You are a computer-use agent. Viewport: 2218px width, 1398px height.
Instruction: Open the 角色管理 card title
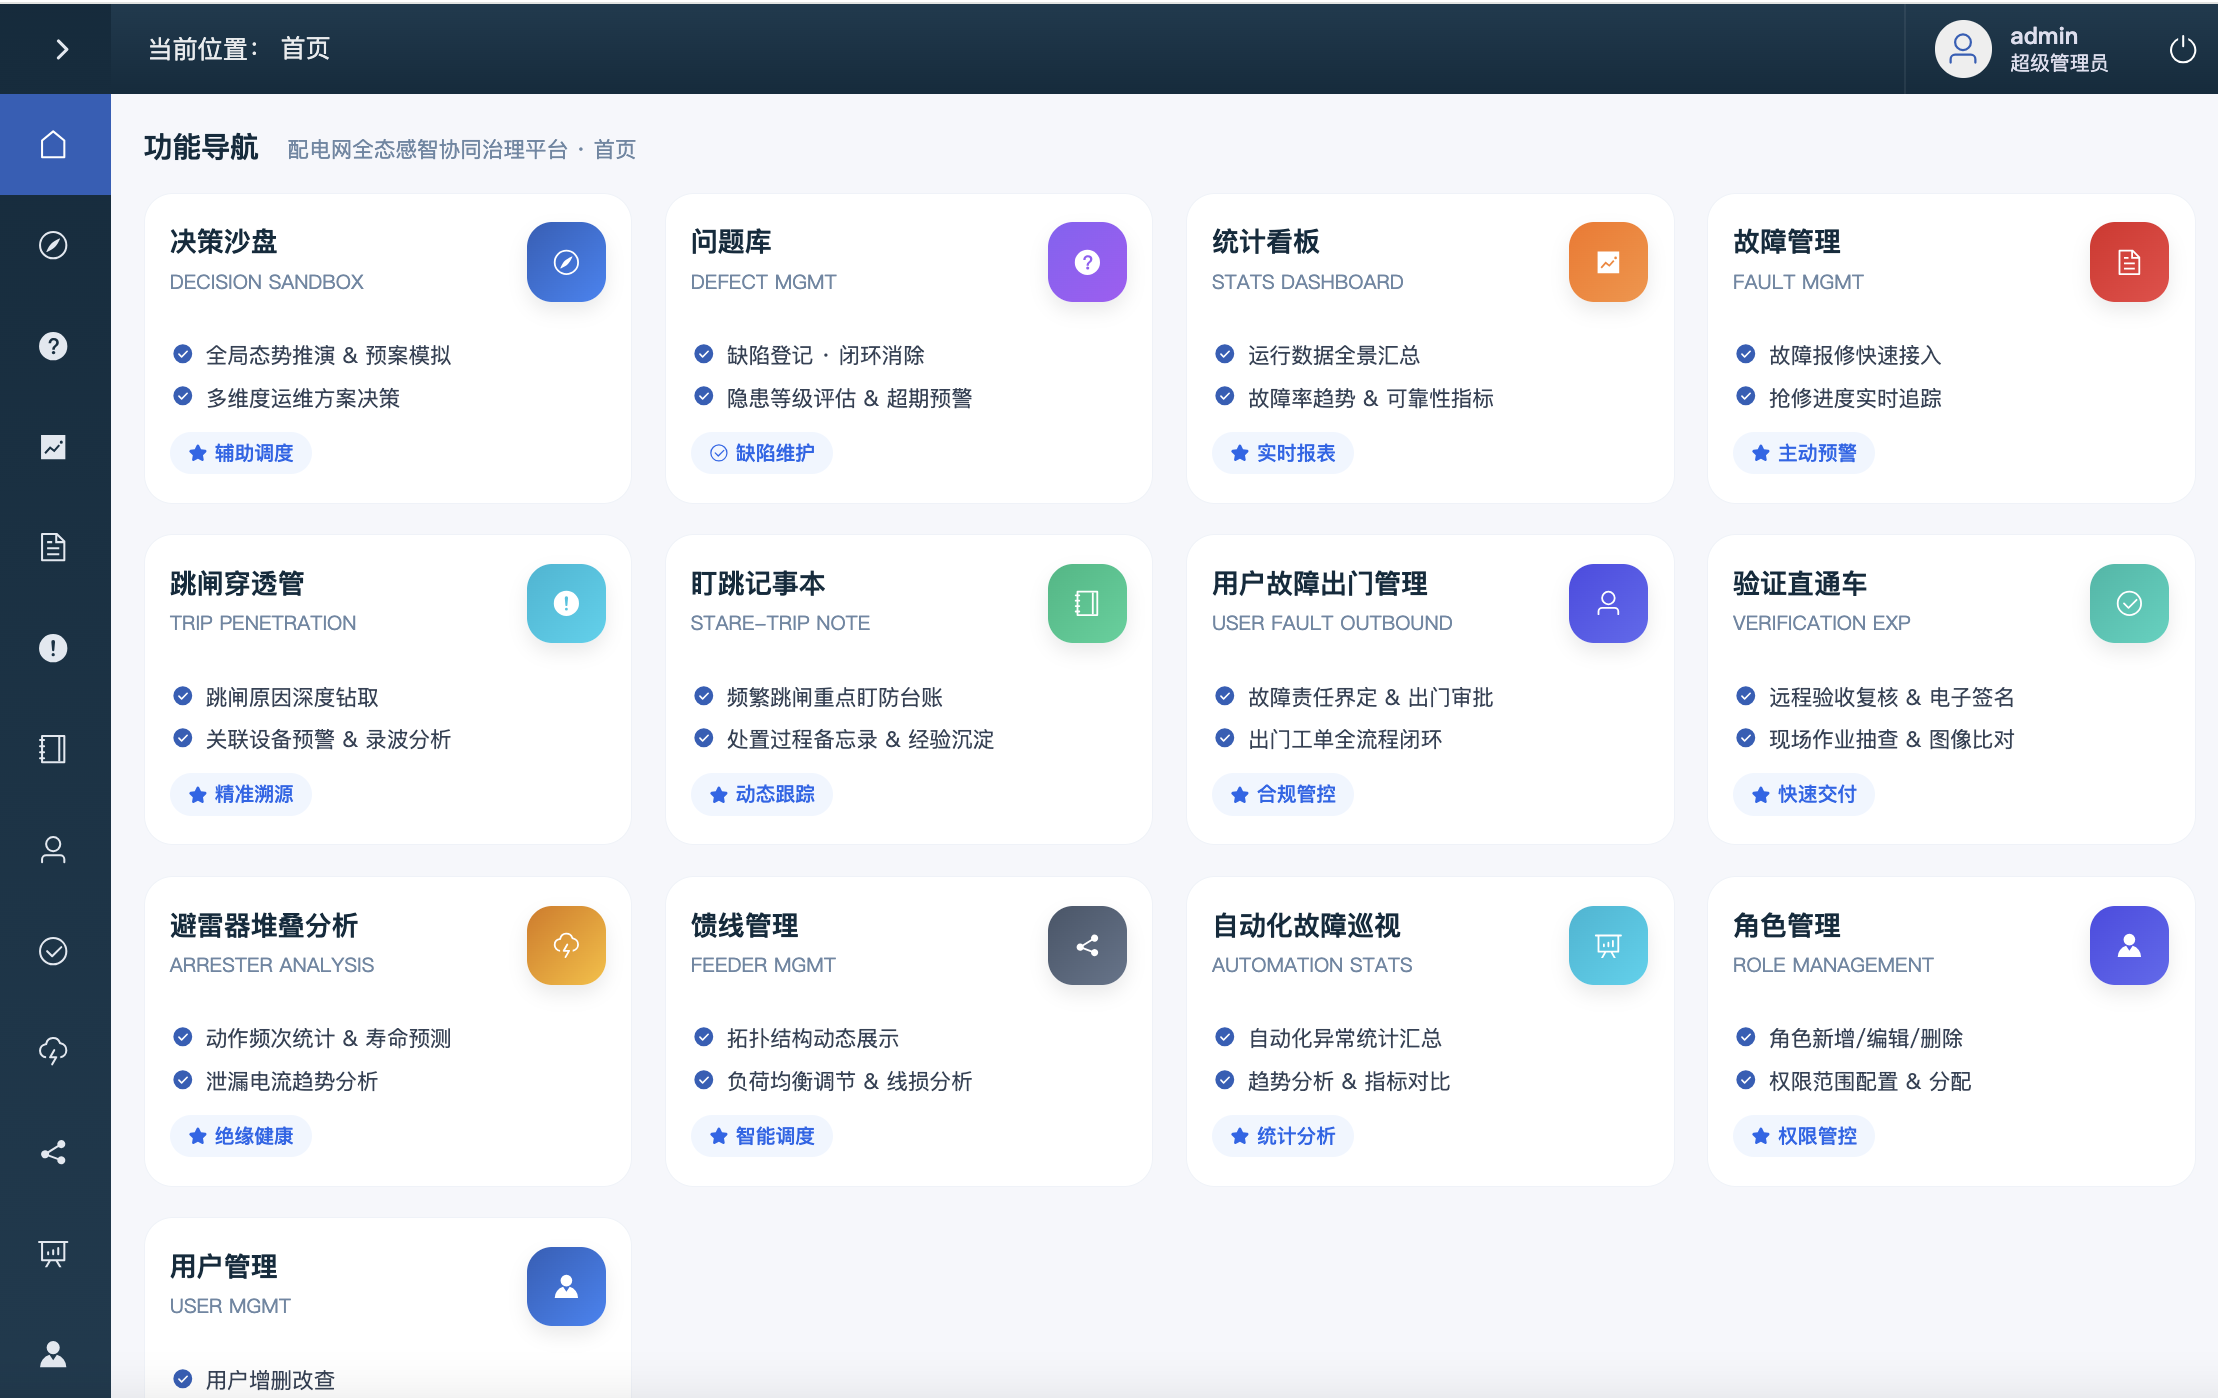pyautogui.click(x=1787, y=925)
